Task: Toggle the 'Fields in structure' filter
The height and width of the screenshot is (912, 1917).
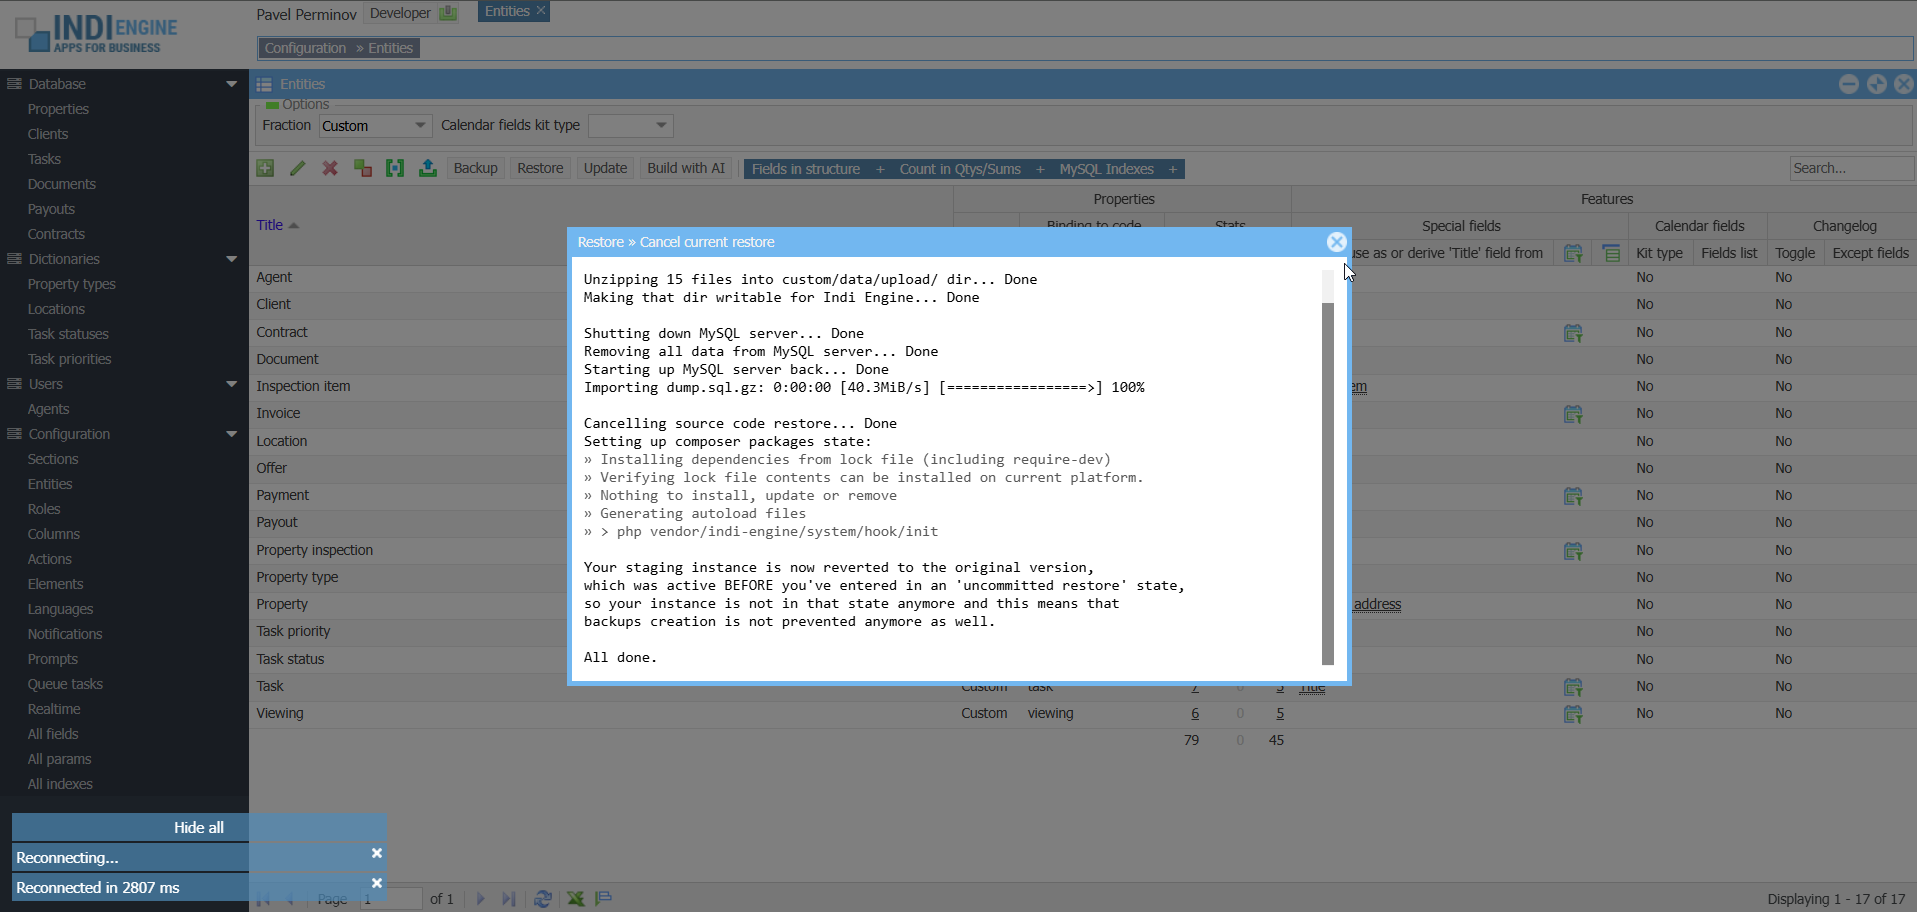Action: 817,169
